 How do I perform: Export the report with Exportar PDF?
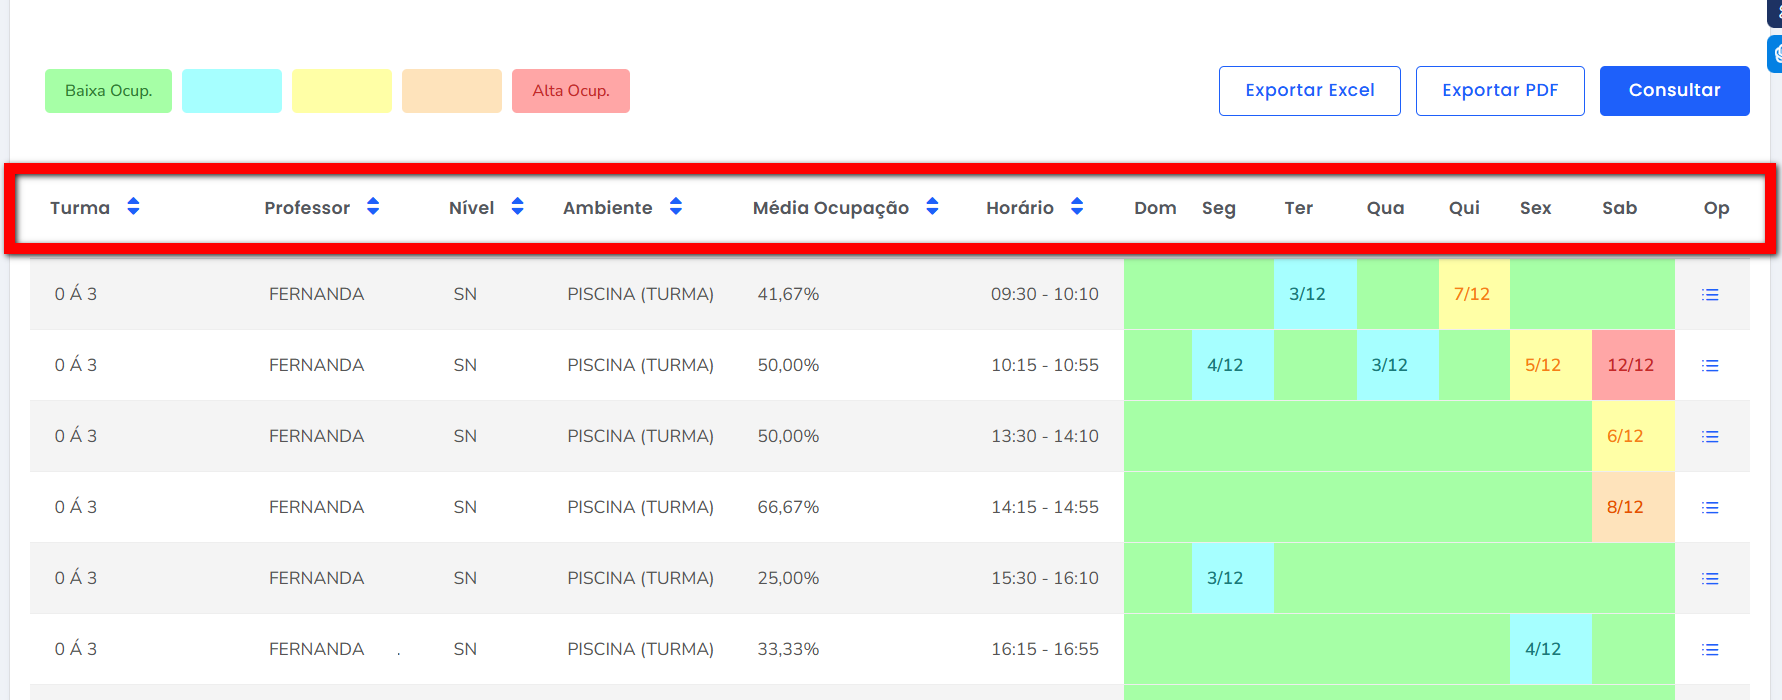[1499, 91]
